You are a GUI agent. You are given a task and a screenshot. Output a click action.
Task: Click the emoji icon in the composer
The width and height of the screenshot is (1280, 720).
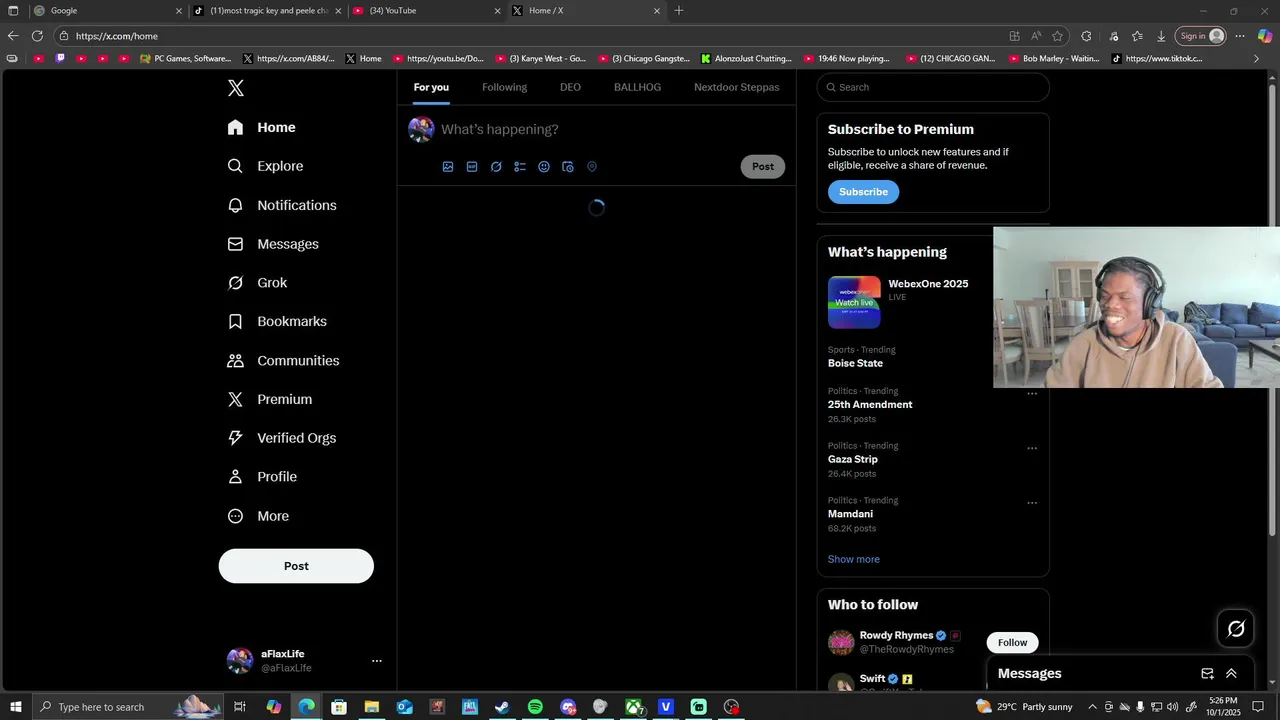coord(544,167)
